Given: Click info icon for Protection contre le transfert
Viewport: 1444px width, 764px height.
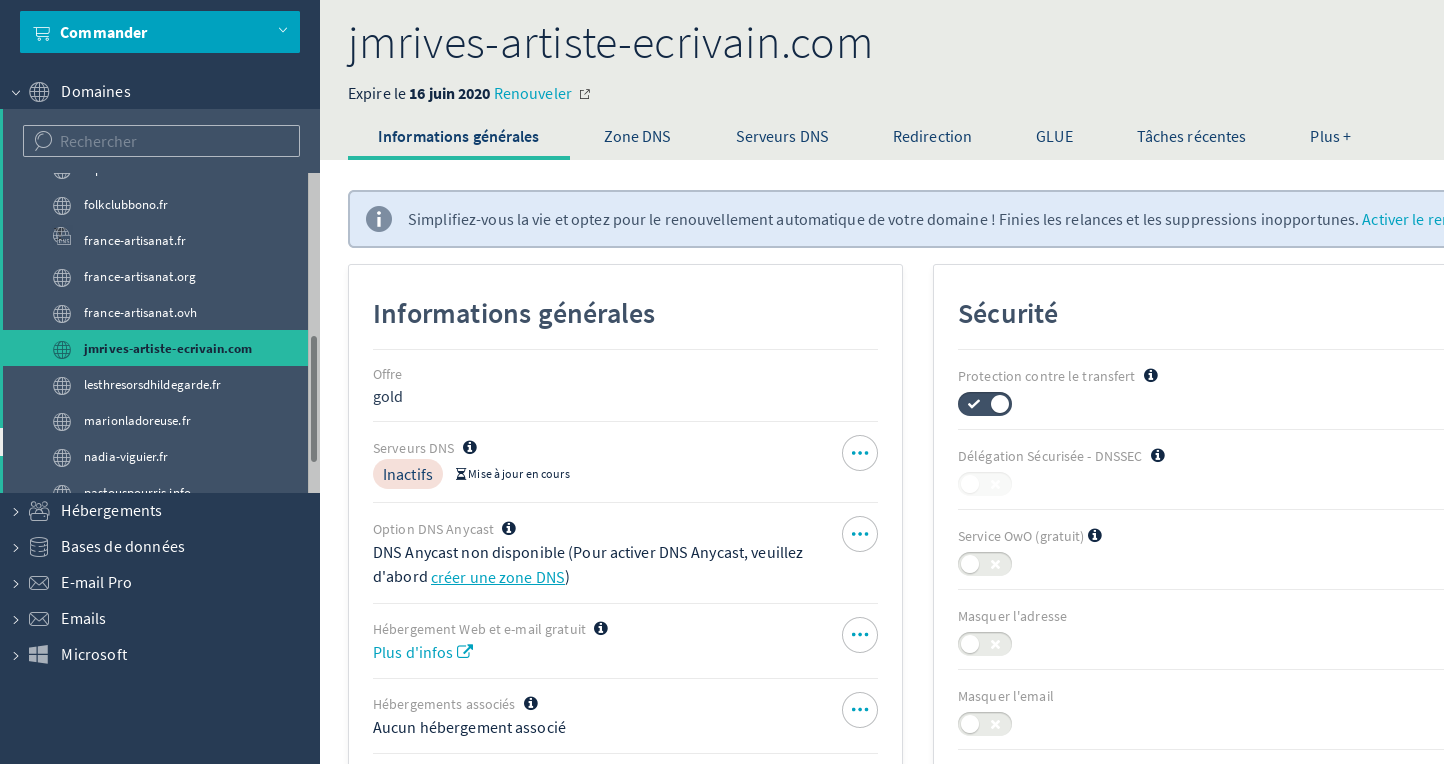Looking at the screenshot, I should 1151,375.
